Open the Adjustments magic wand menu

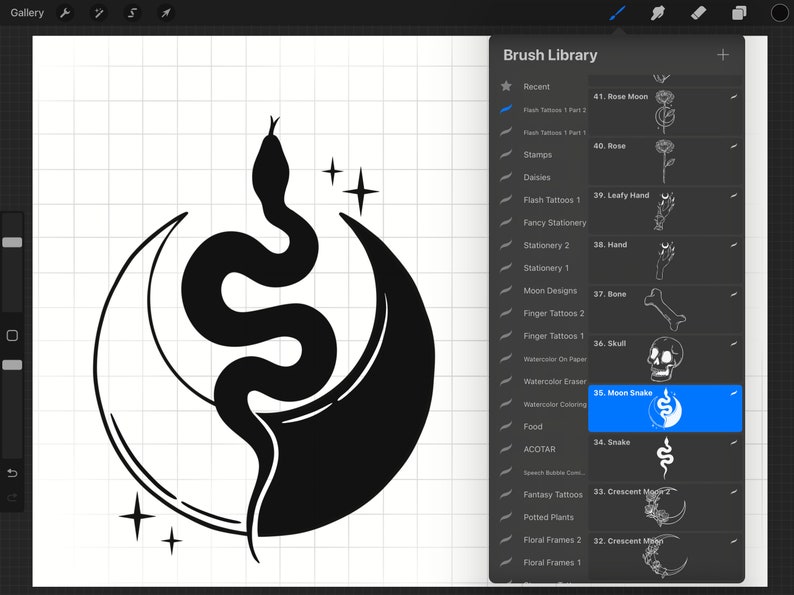98,13
